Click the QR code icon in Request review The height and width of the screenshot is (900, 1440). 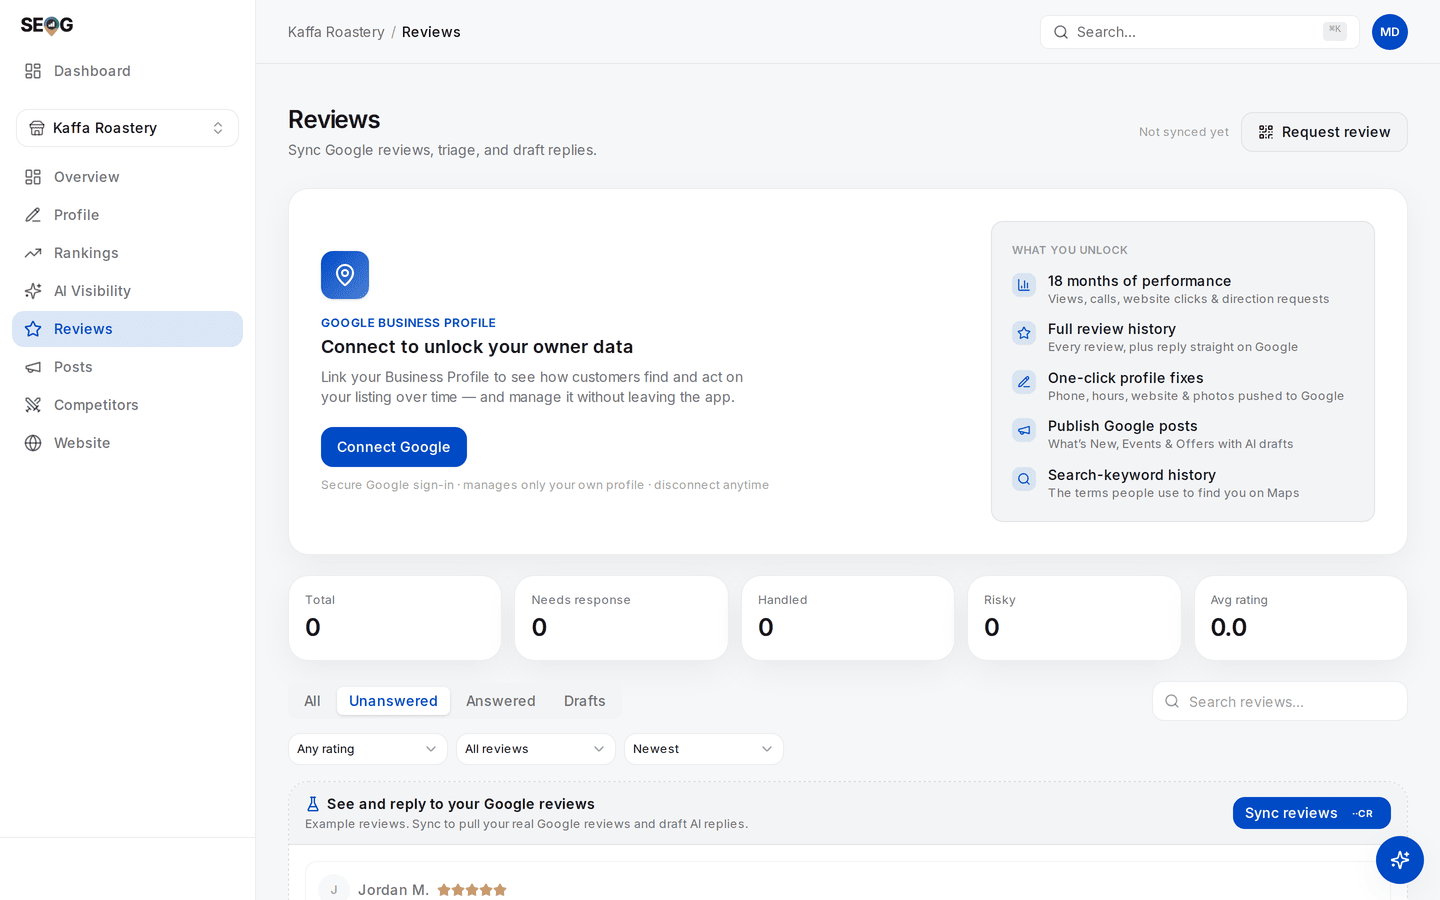pyautogui.click(x=1266, y=132)
